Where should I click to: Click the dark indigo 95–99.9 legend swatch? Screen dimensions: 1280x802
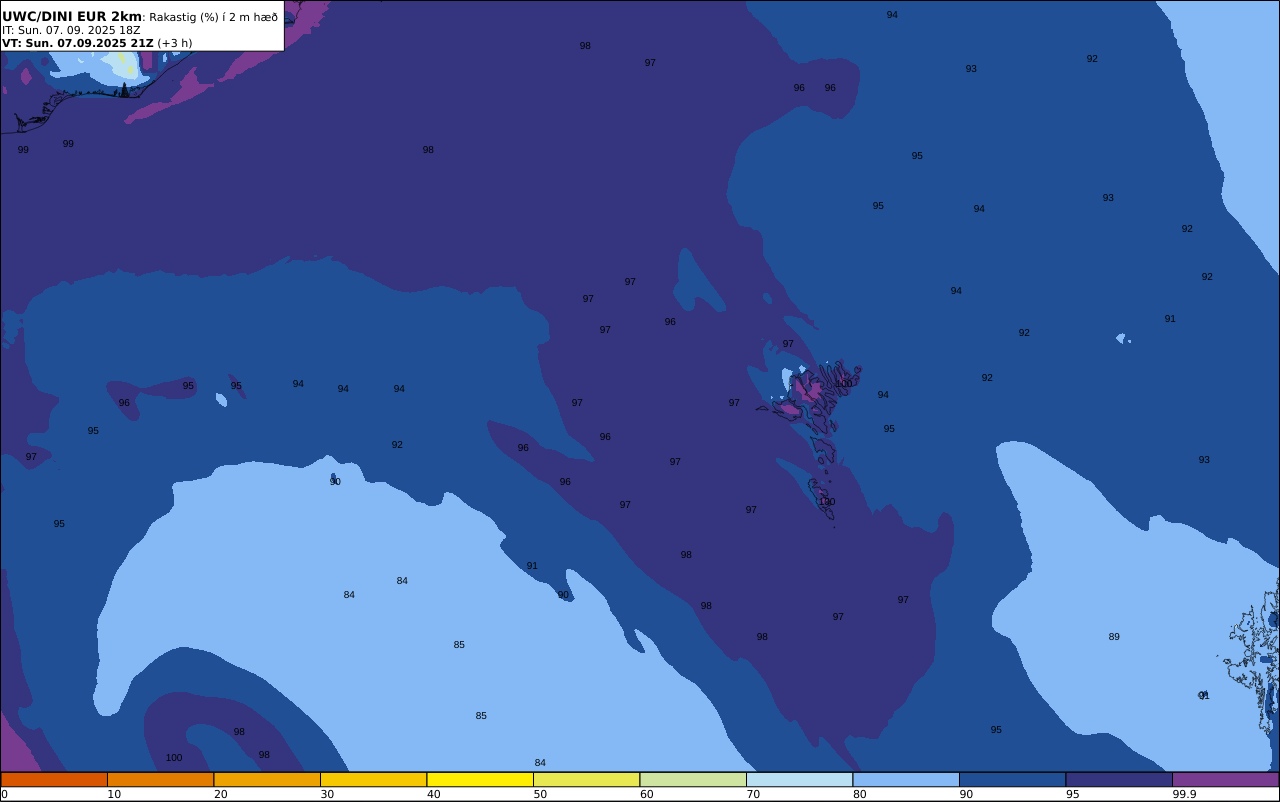1119,779
